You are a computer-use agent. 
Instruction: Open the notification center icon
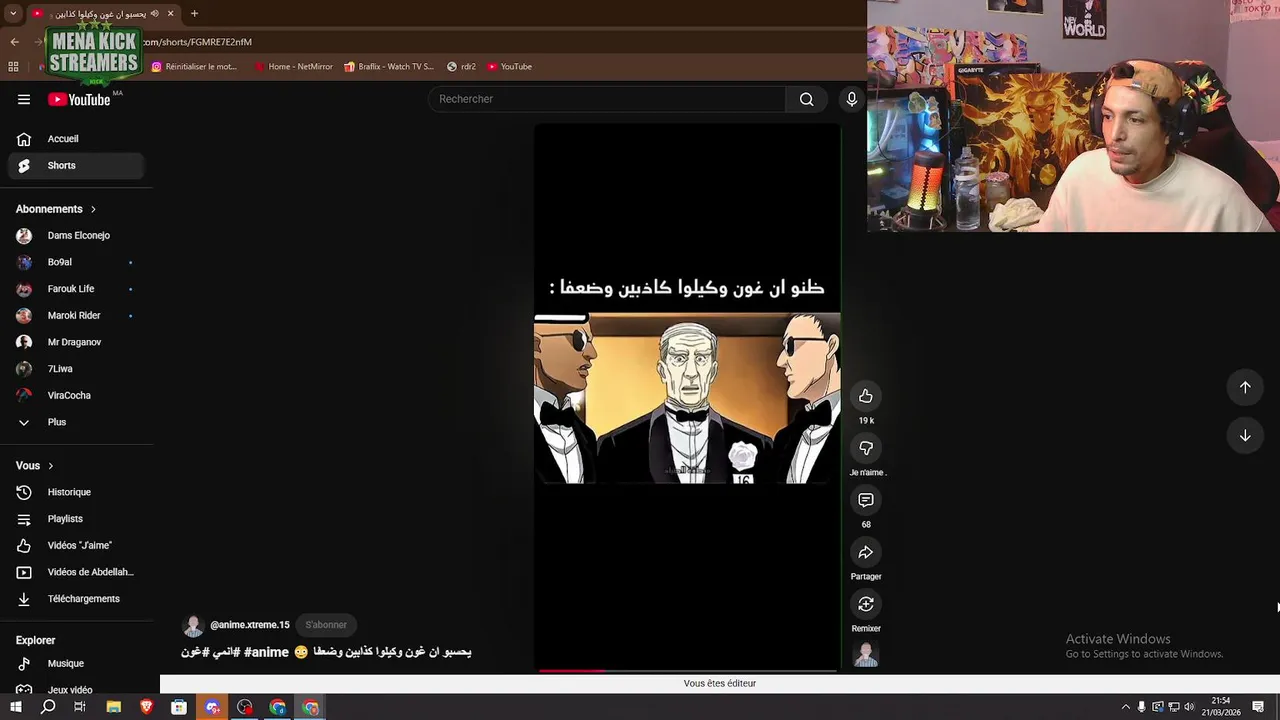click(1260, 707)
